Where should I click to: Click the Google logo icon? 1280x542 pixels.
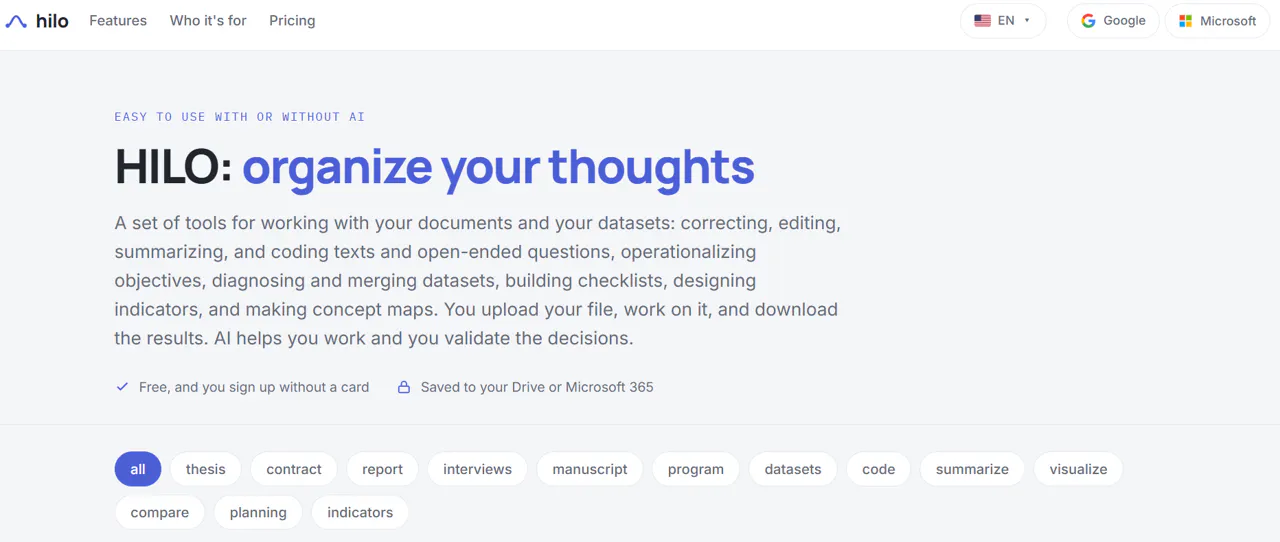coord(1088,21)
